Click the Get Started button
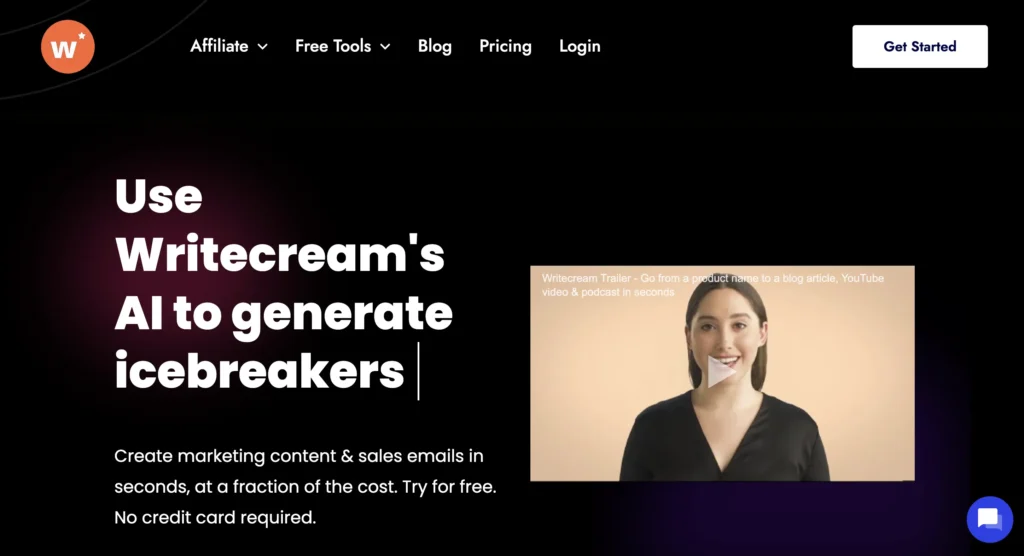This screenshot has height=556, width=1024. pos(920,46)
